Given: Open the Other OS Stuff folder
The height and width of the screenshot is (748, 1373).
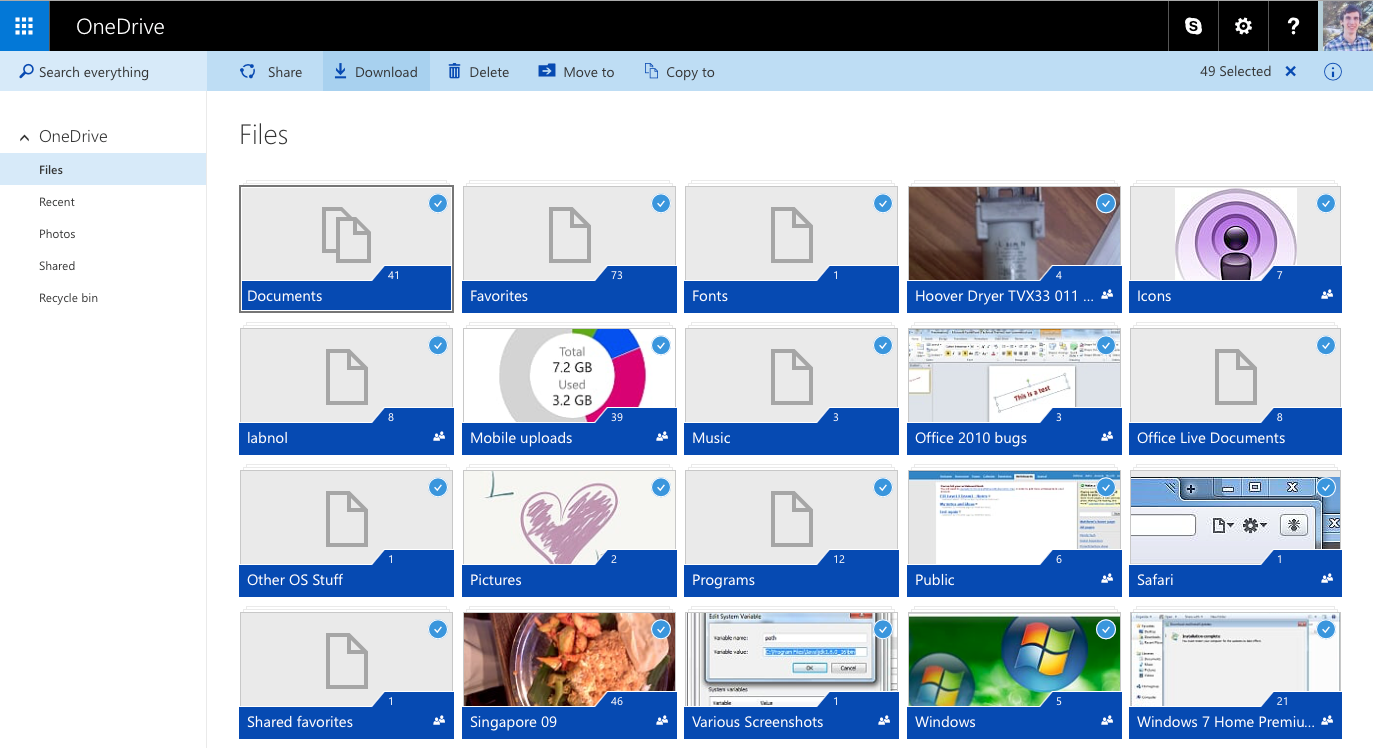Looking at the screenshot, I should pos(347,533).
